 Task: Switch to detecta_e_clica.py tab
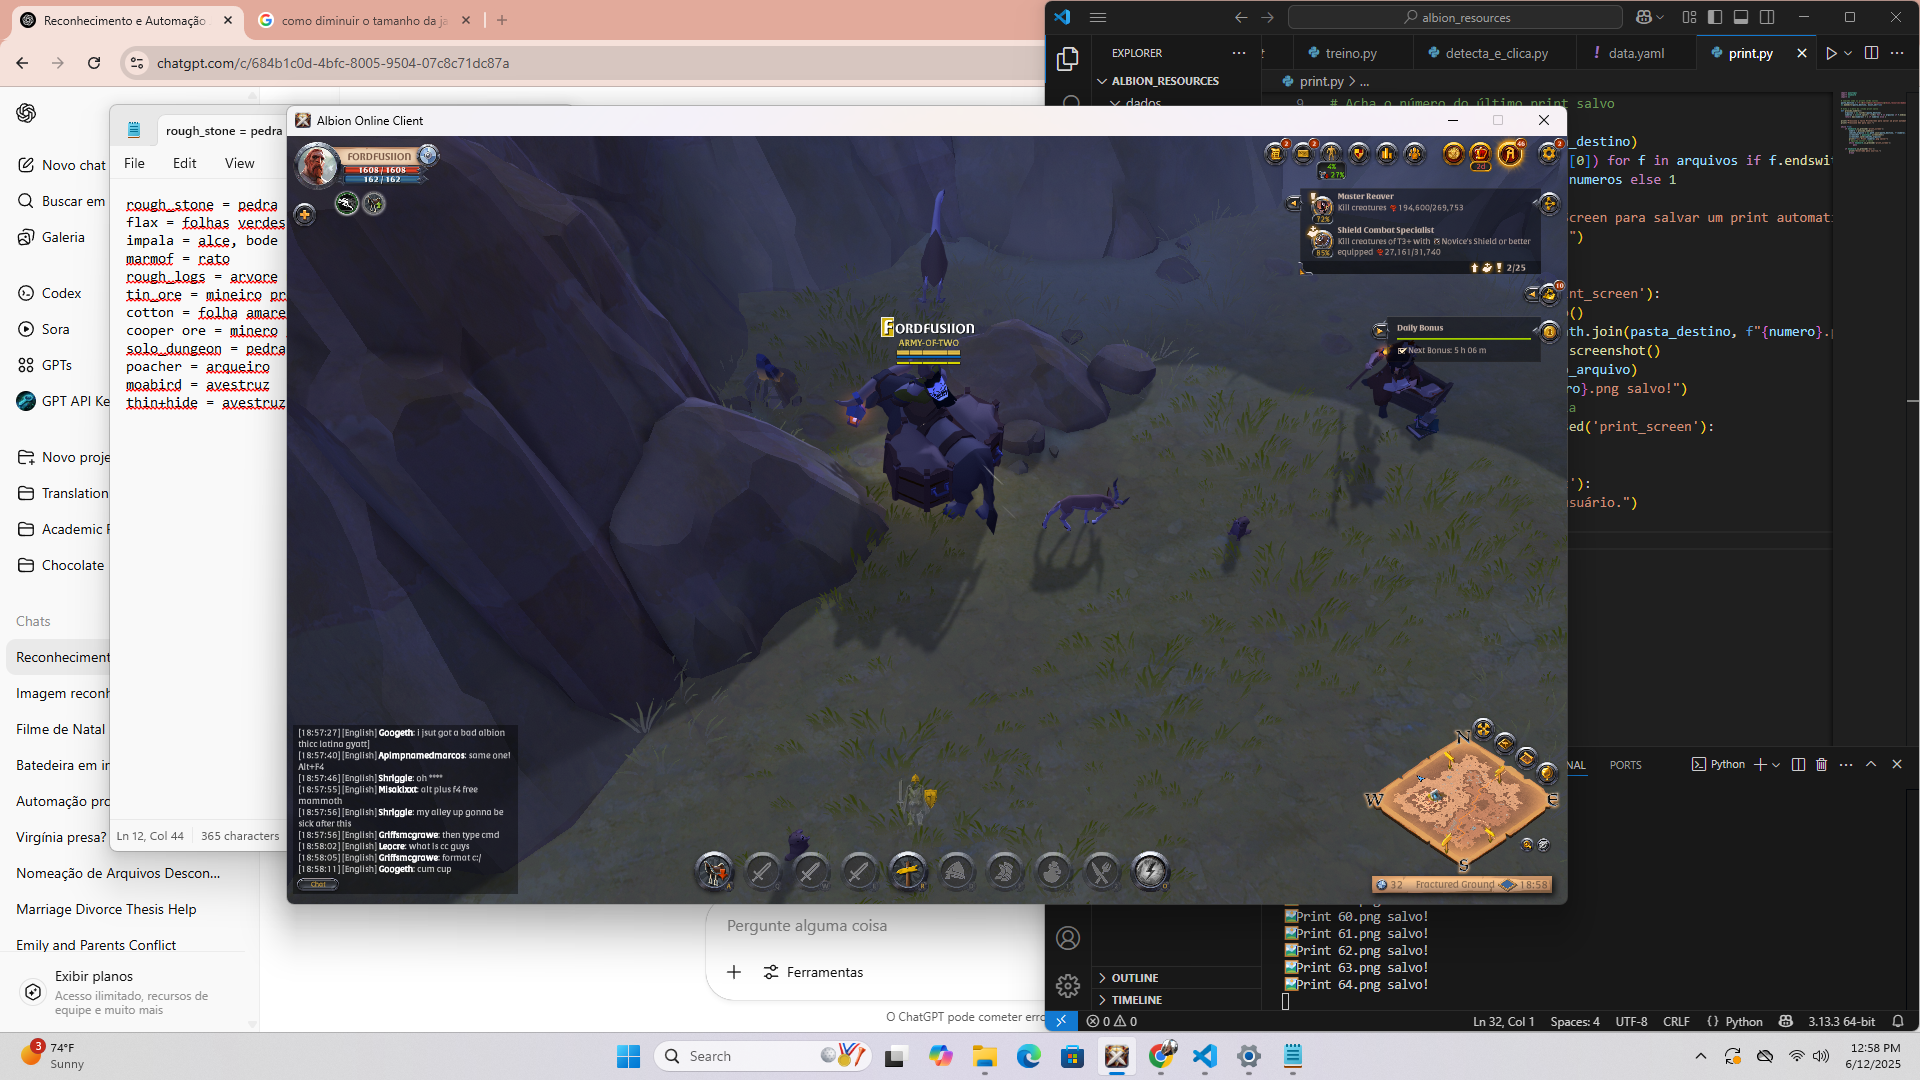[1496, 53]
